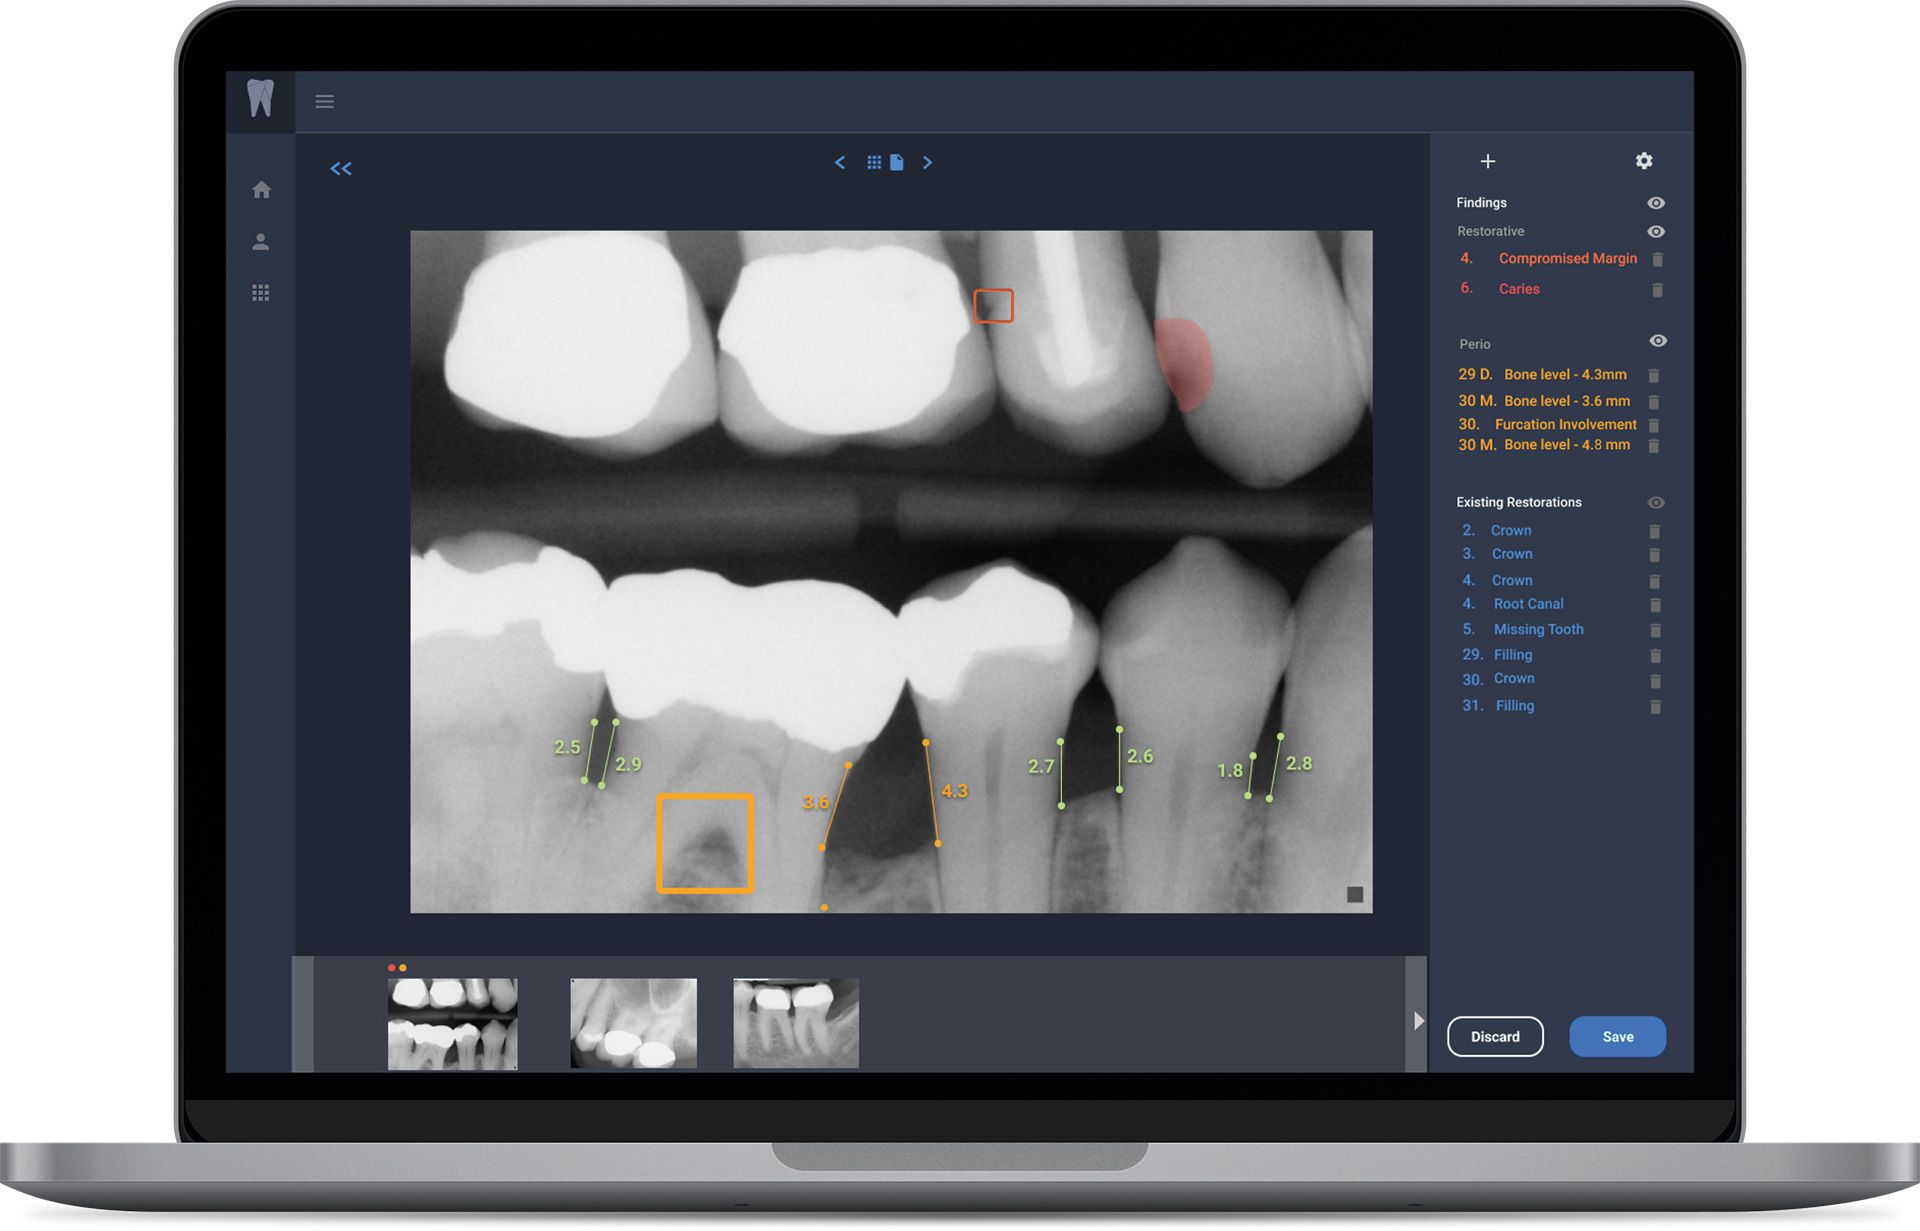Screen dimensions: 1920x1231
Task: Open the settings gear in the findings panel
Action: coord(1644,161)
